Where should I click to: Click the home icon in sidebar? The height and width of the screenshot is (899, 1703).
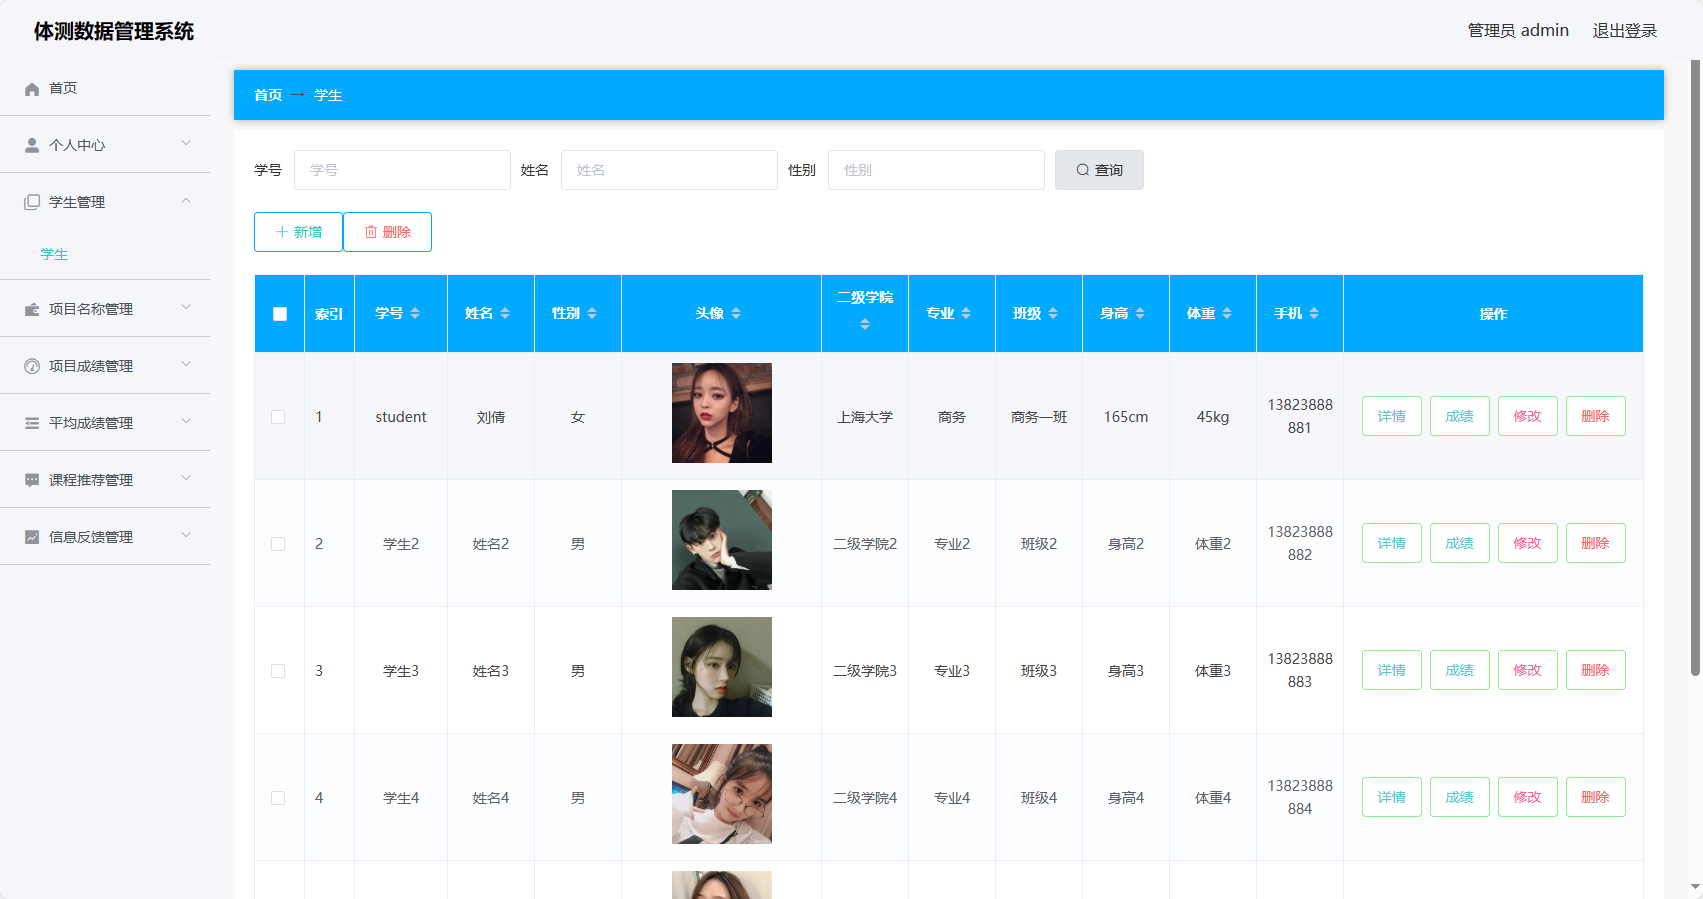coord(32,89)
